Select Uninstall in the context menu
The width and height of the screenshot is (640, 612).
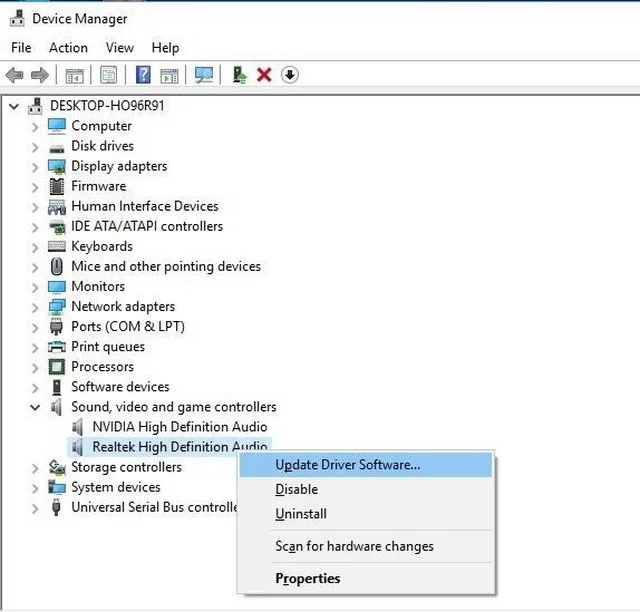coord(300,514)
